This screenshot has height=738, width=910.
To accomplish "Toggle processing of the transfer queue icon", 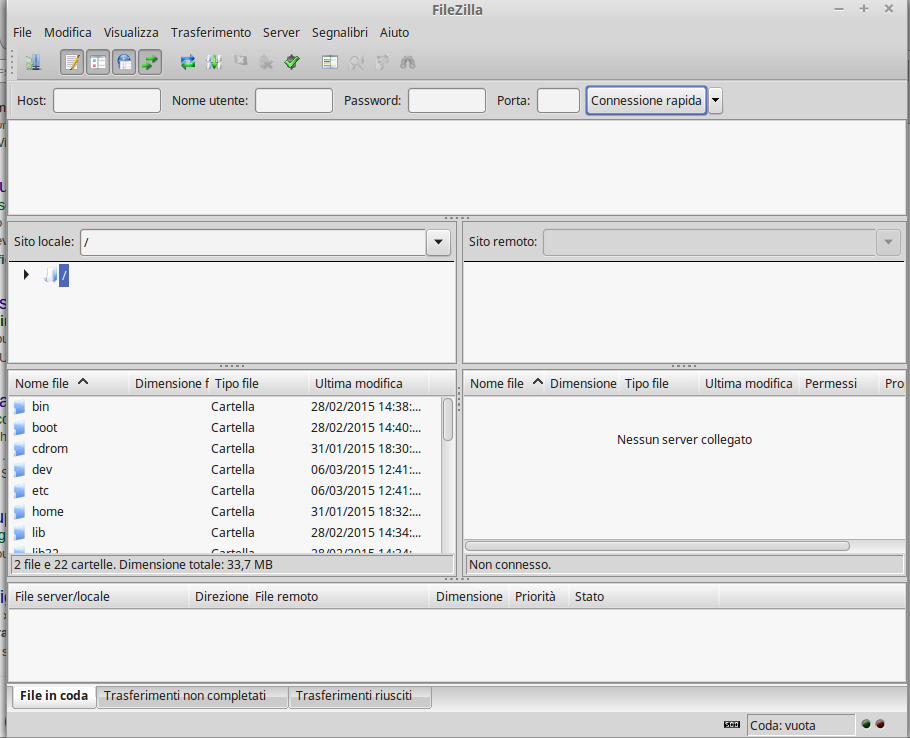I will (x=214, y=62).
